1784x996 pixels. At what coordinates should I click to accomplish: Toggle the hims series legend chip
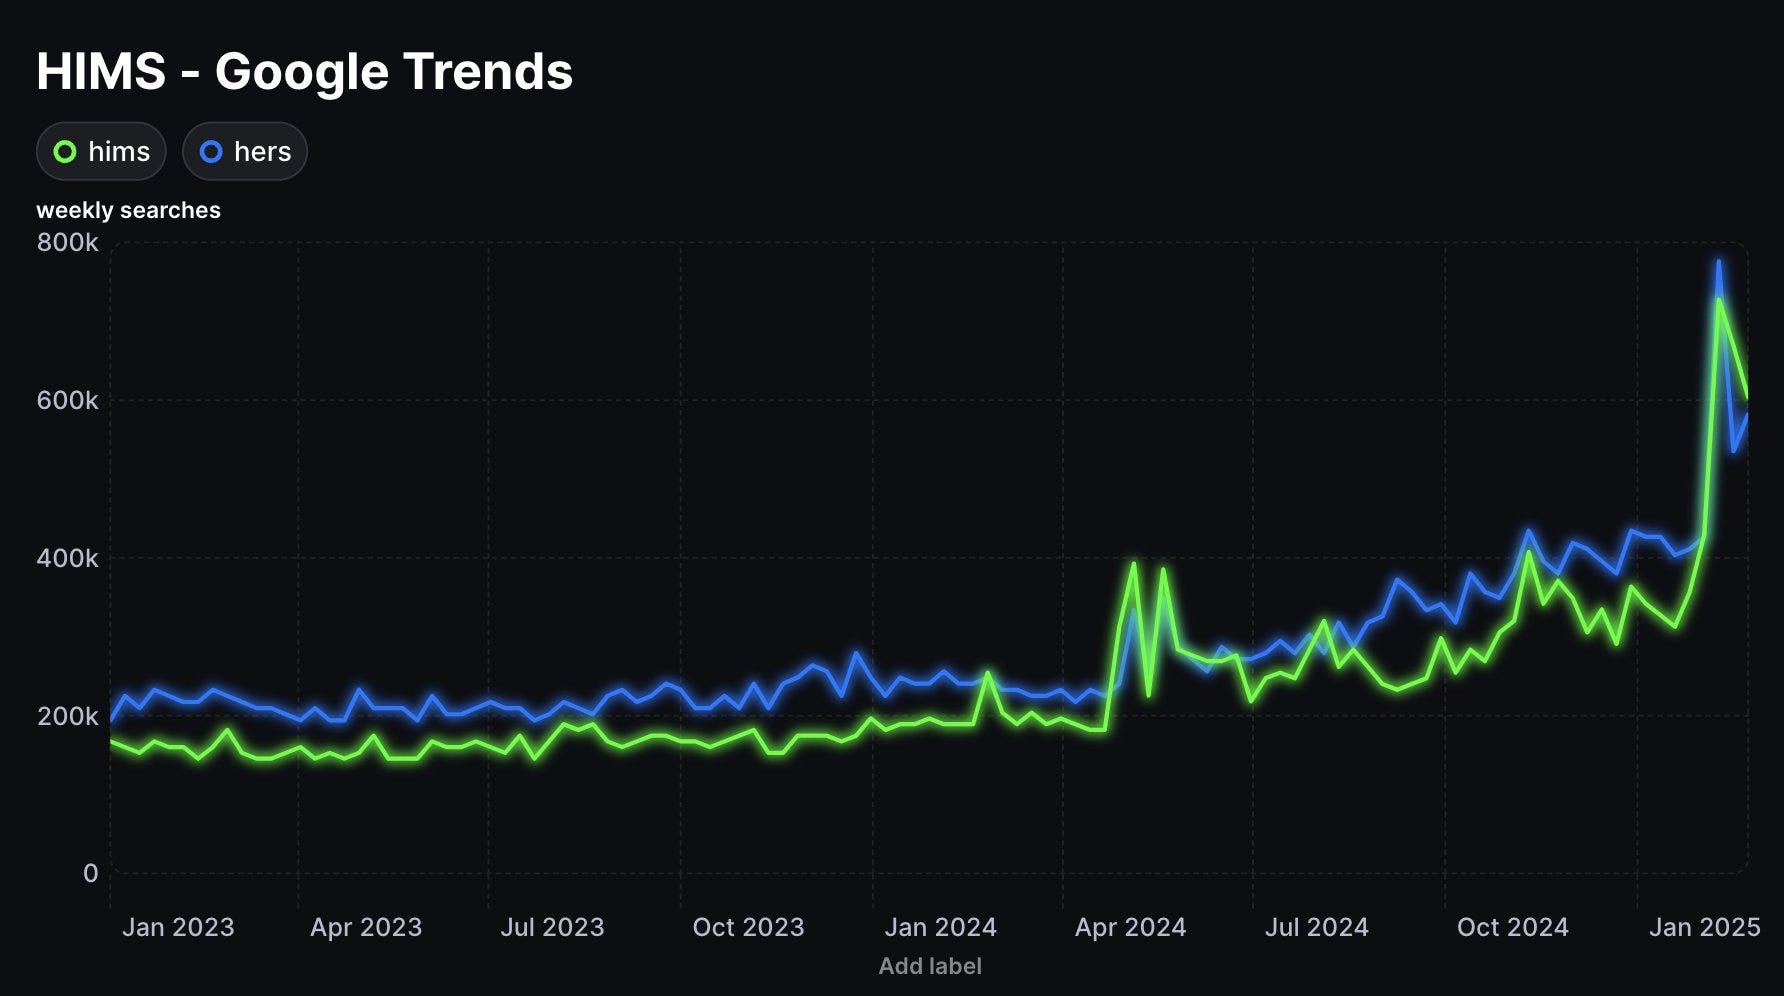coord(101,152)
